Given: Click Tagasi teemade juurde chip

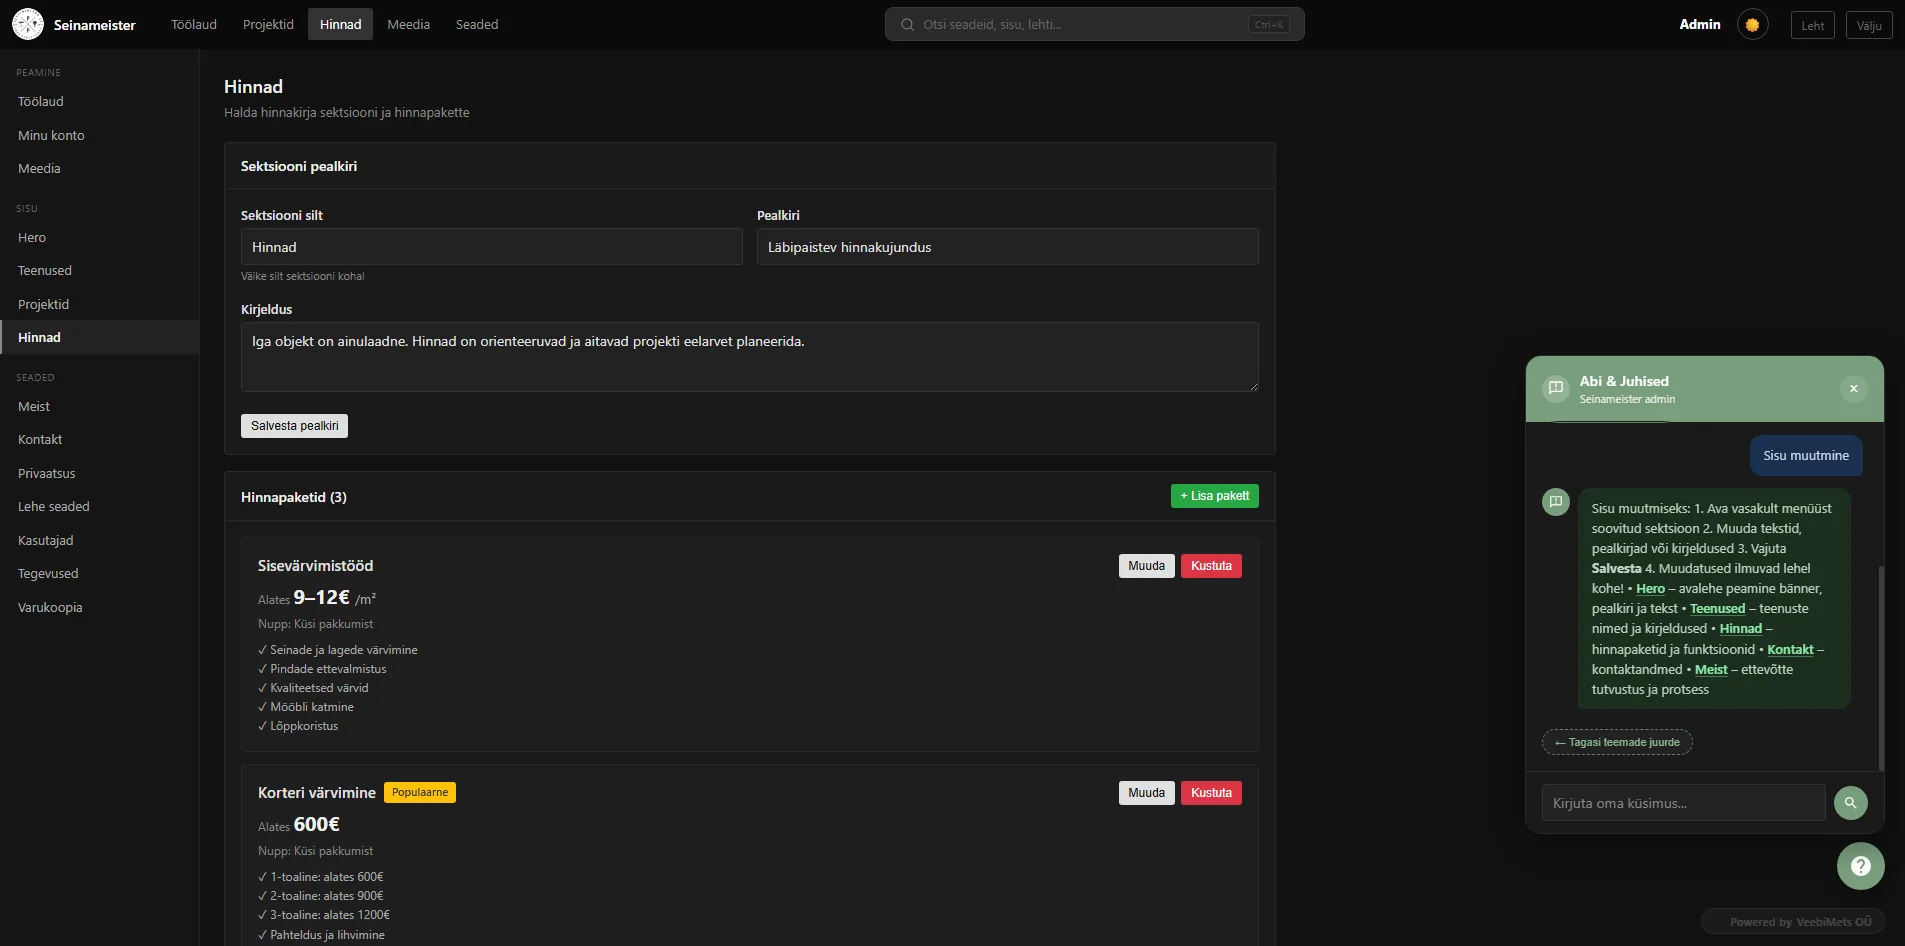Looking at the screenshot, I should [x=1617, y=742].
